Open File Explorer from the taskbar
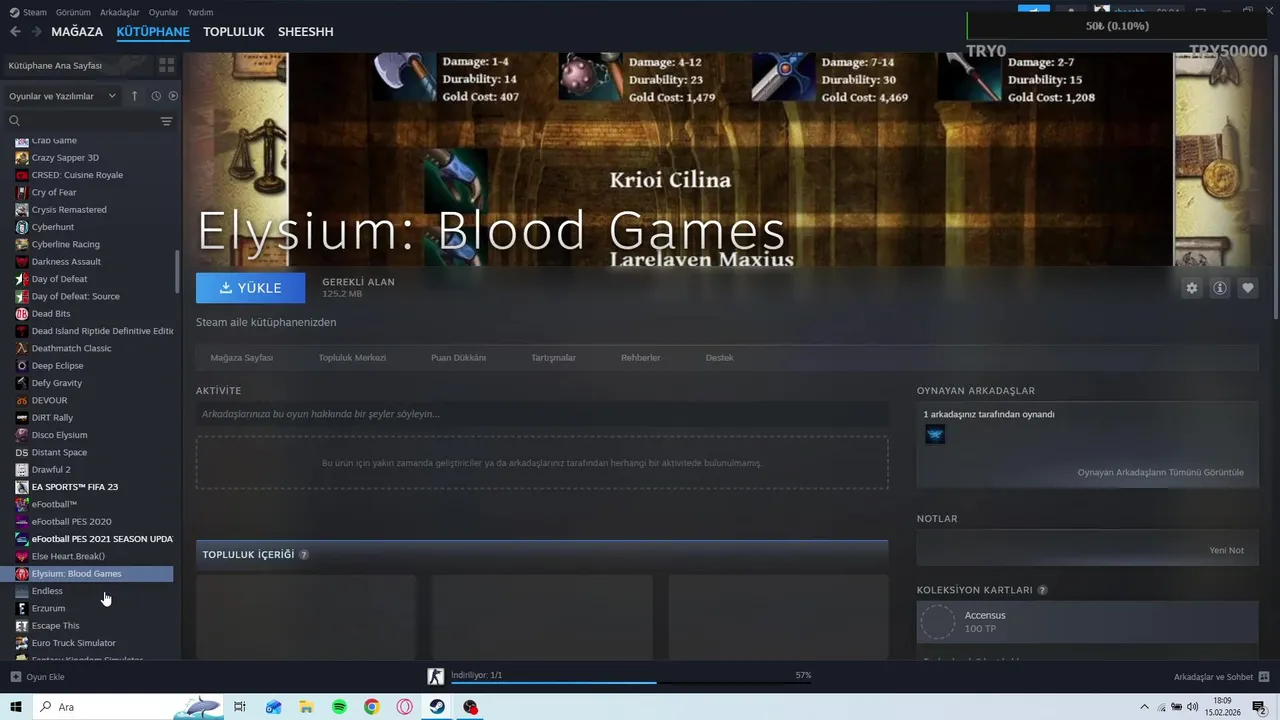The width and height of the screenshot is (1280, 720). (x=306, y=707)
